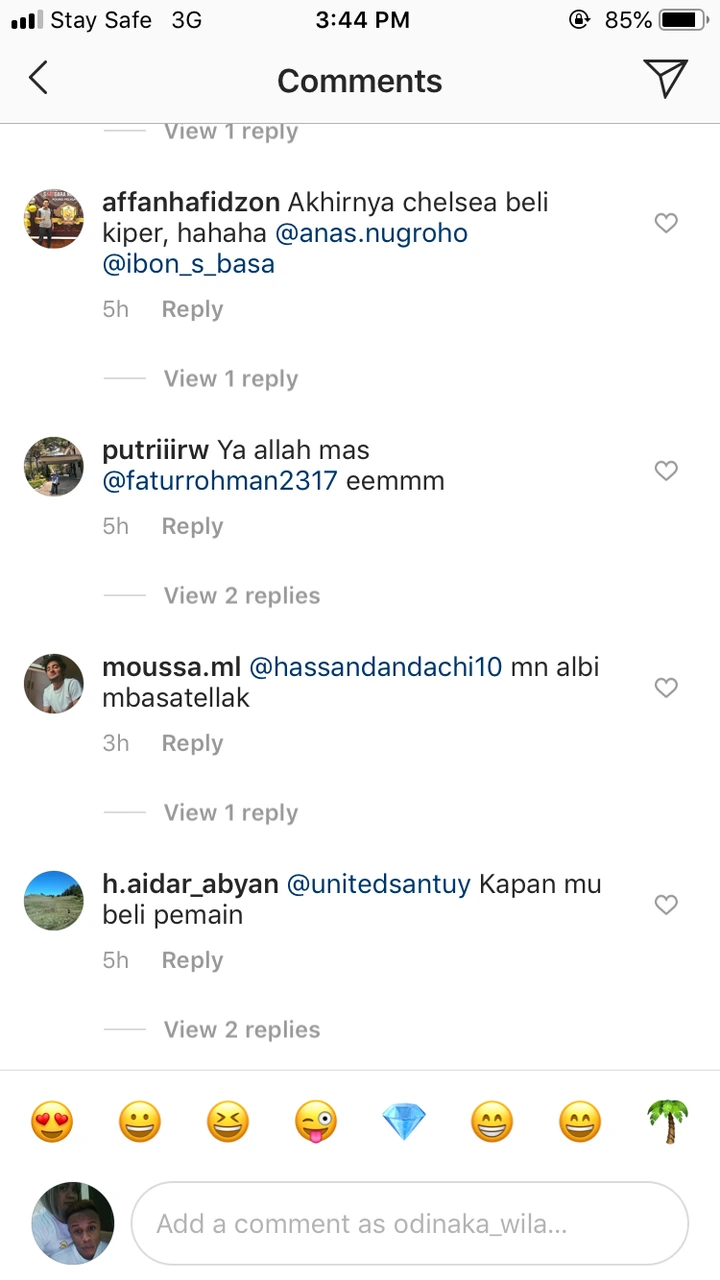Expand View 2 replies under h.aidar_abyan
The height and width of the screenshot is (1280, 720).
(242, 1030)
